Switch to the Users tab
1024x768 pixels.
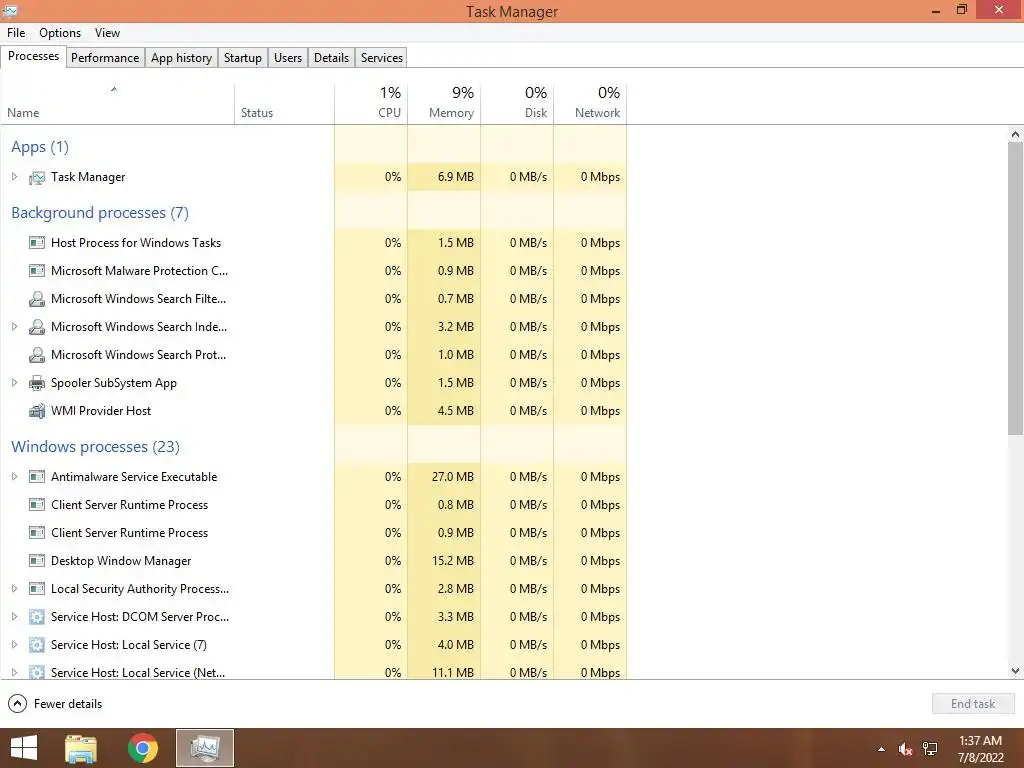tap(288, 57)
